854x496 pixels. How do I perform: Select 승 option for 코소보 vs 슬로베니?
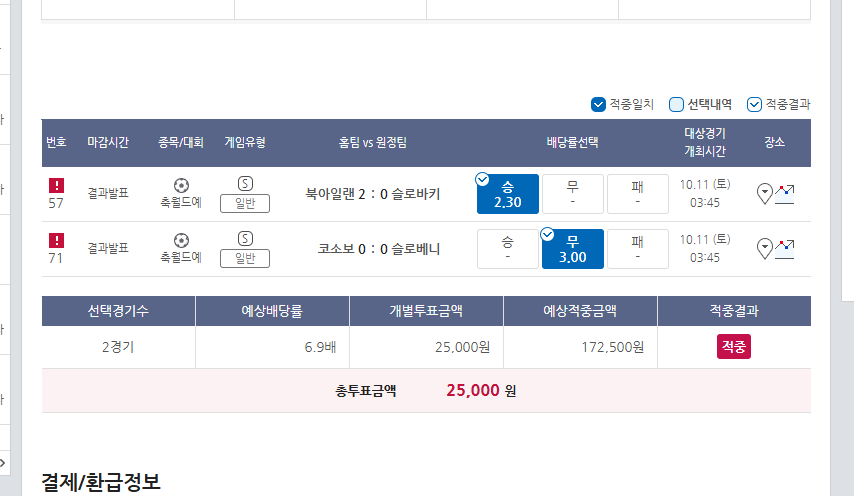[x=508, y=249]
